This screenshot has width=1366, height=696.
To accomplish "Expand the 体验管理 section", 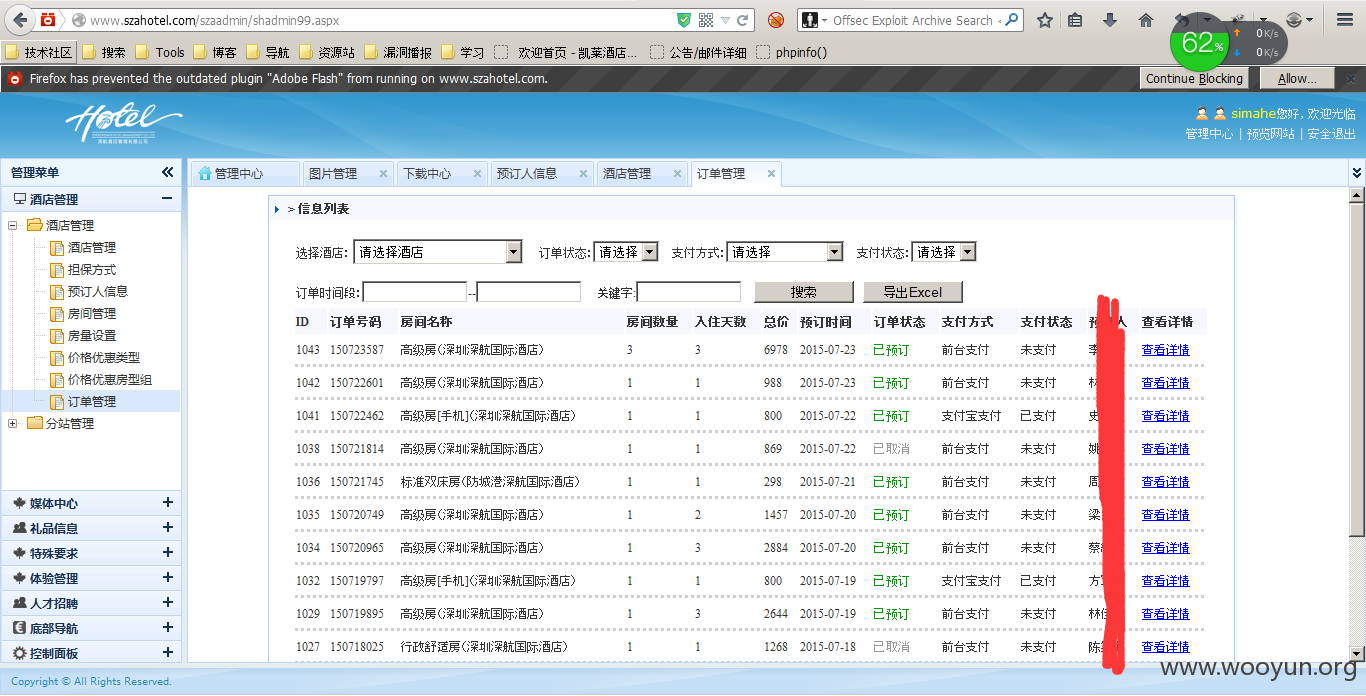I will (x=167, y=578).
